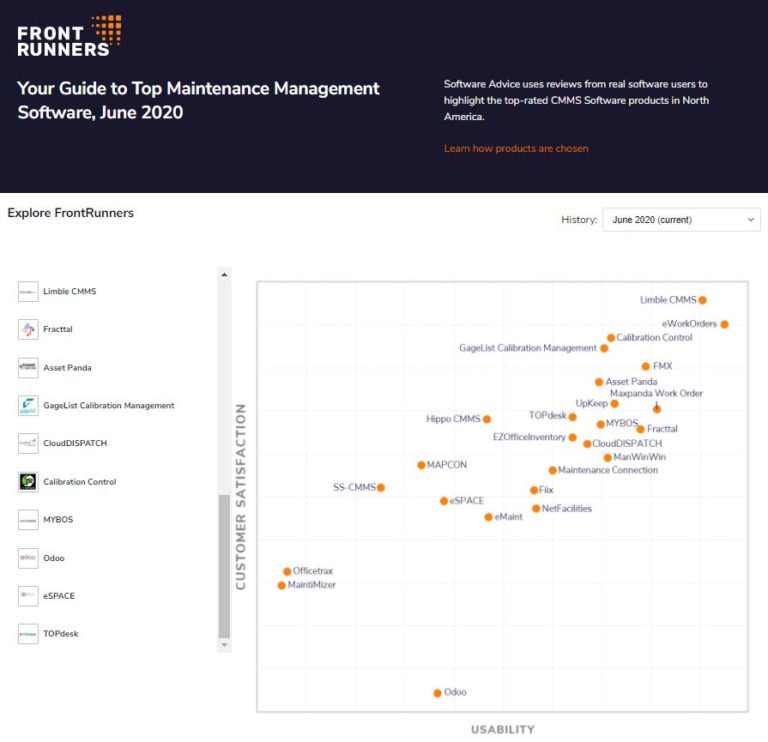Select the TOPdesk logo icon
Viewport: 768px width, 742px height.
(x=28, y=634)
